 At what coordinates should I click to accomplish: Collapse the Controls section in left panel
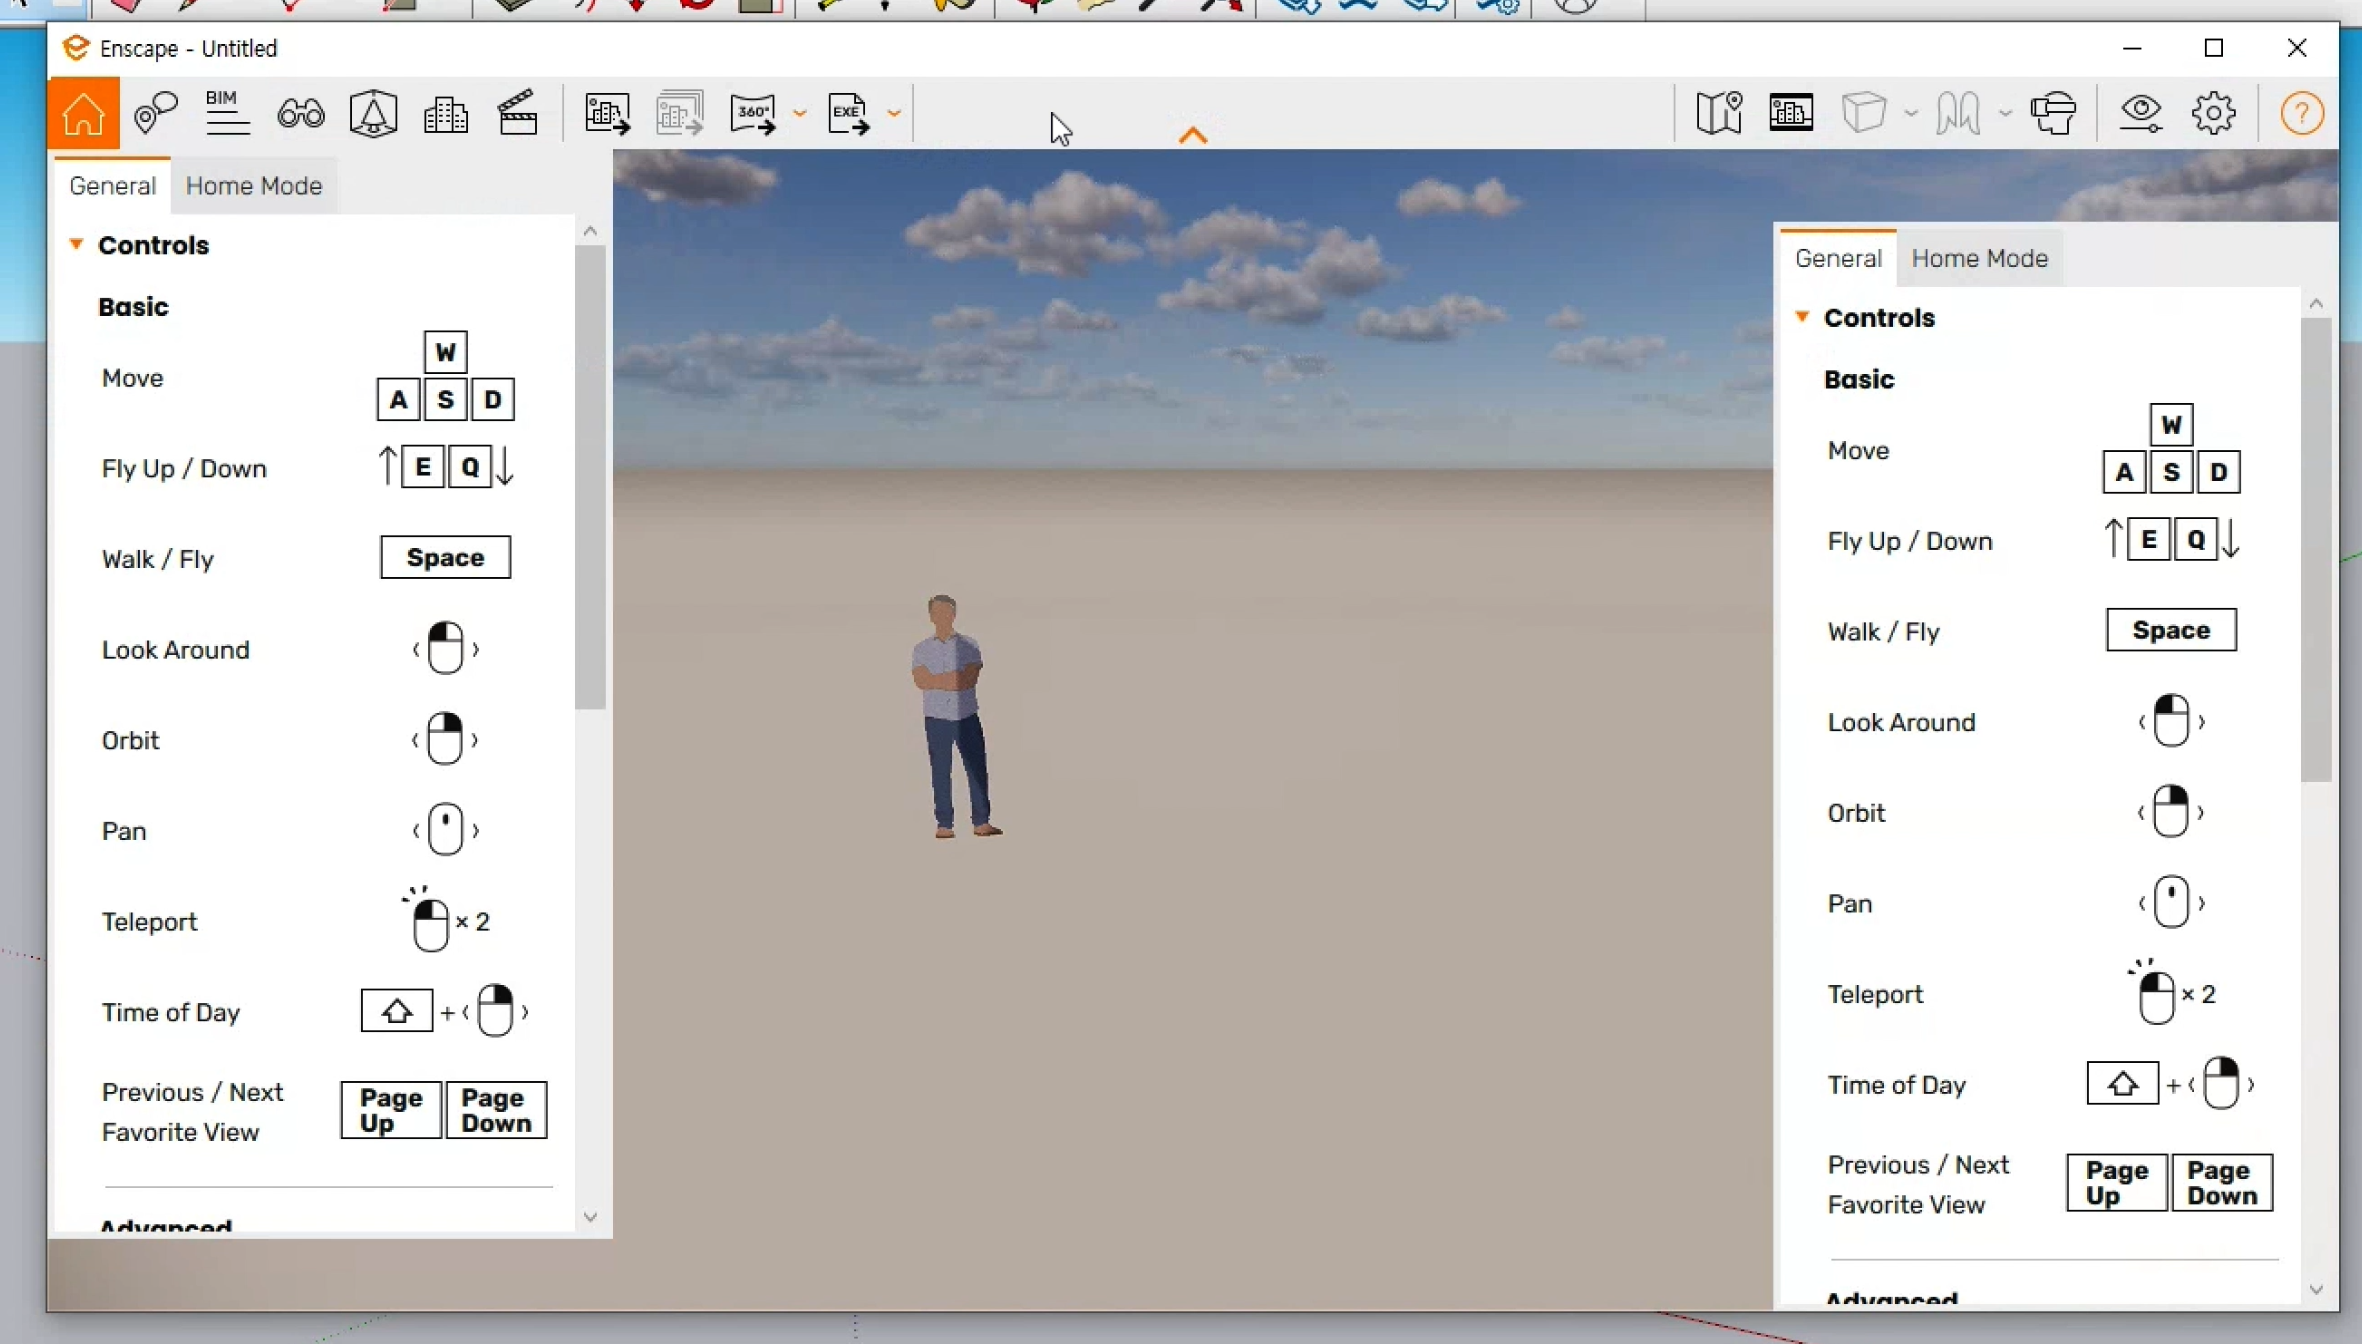tap(76, 245)
